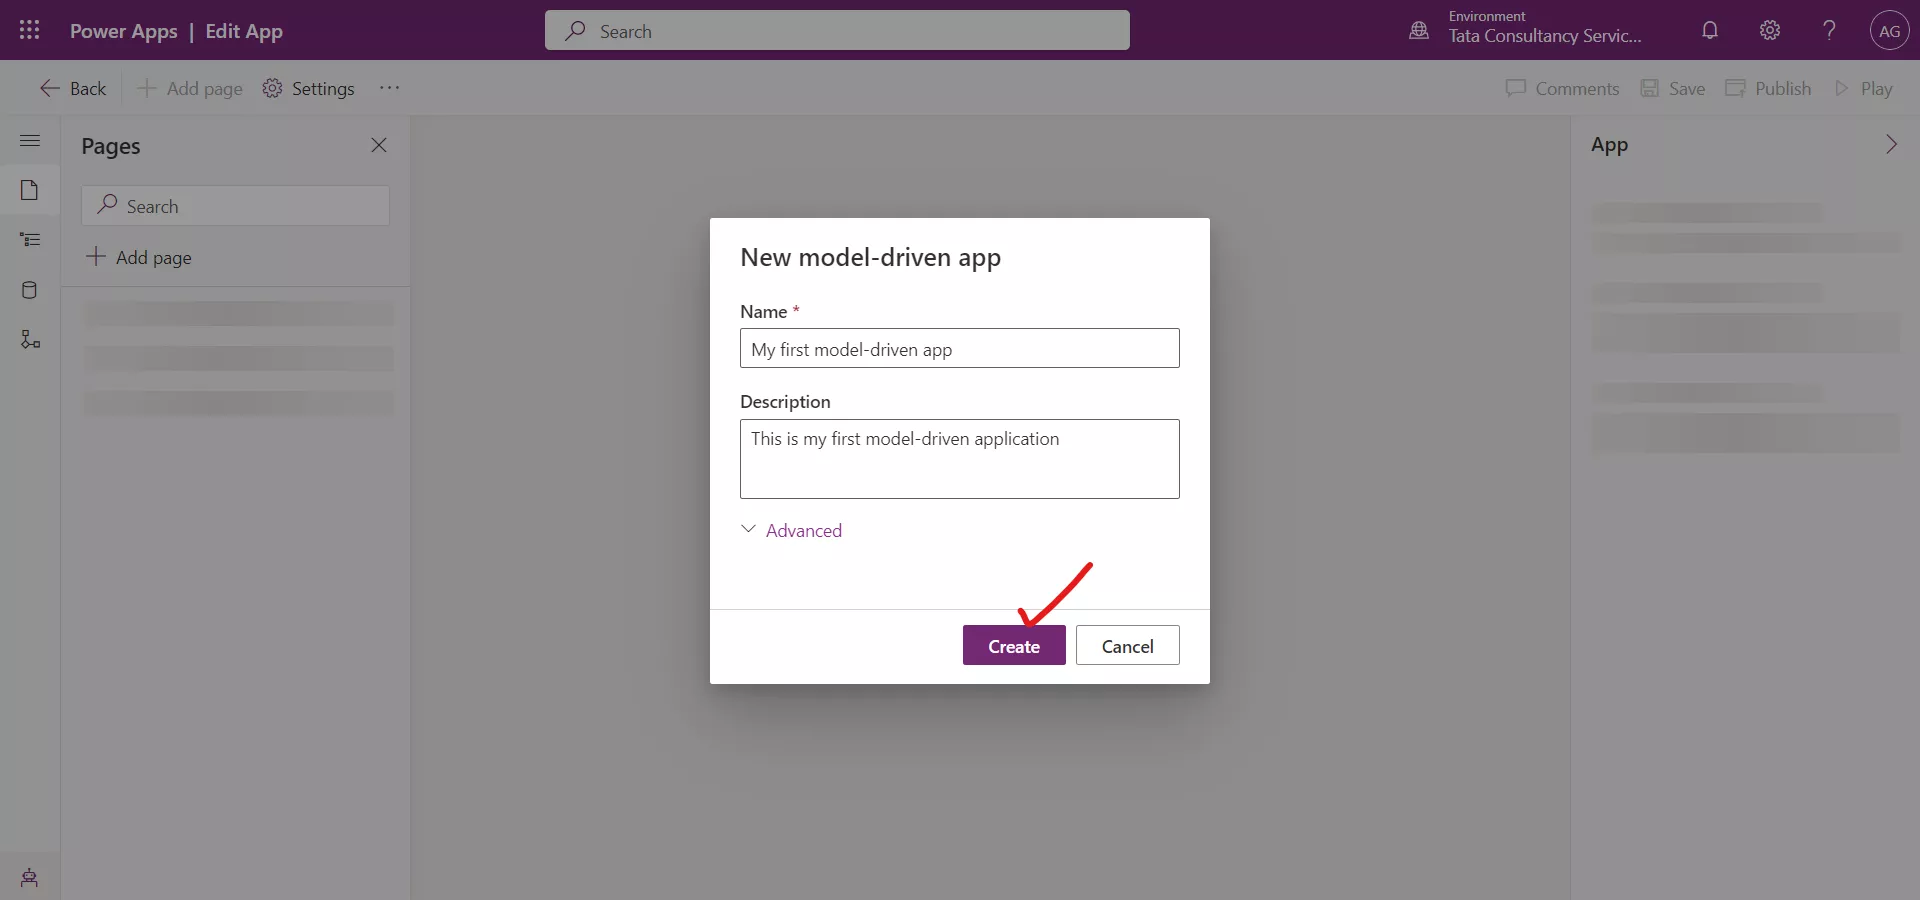The width and height of the screenshot is (1920, 900).
Task: Open the Pages panel icon in sidebar
Action: [x=29, y=190]
